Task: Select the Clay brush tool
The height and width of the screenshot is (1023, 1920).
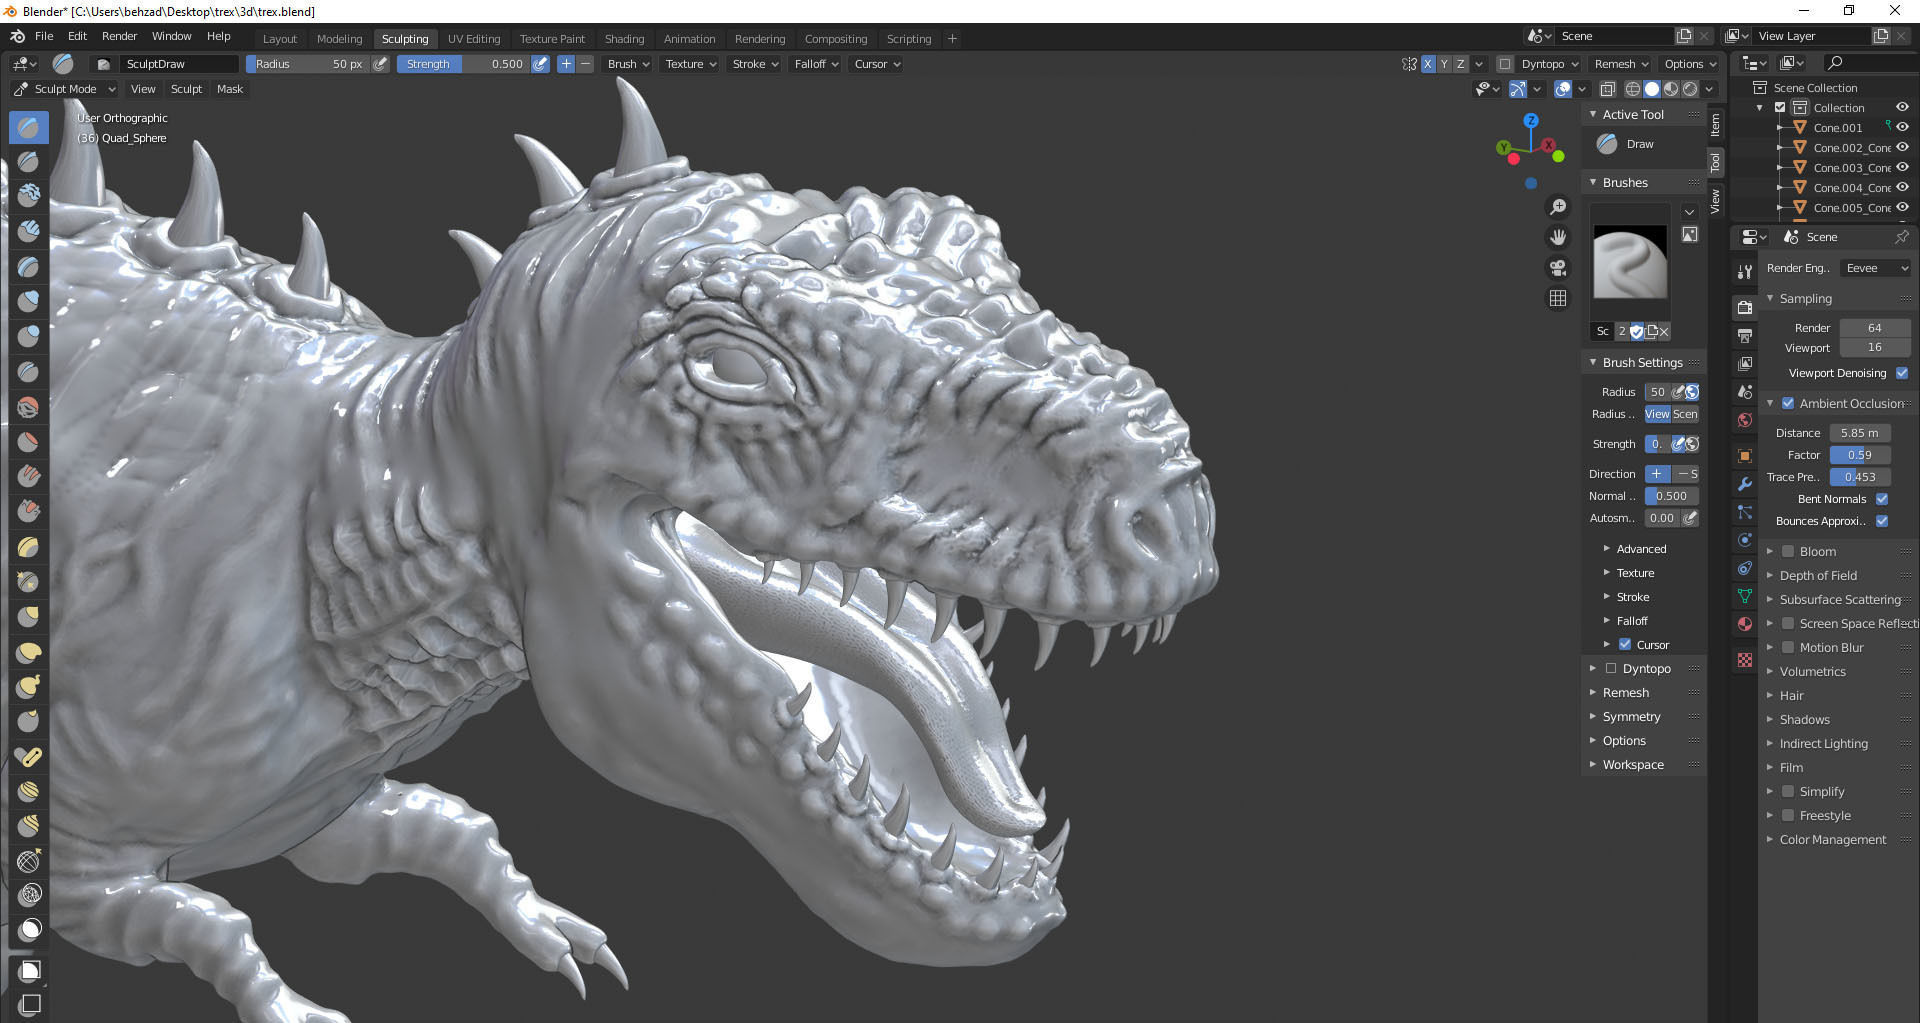Action: tap(29, 197)
